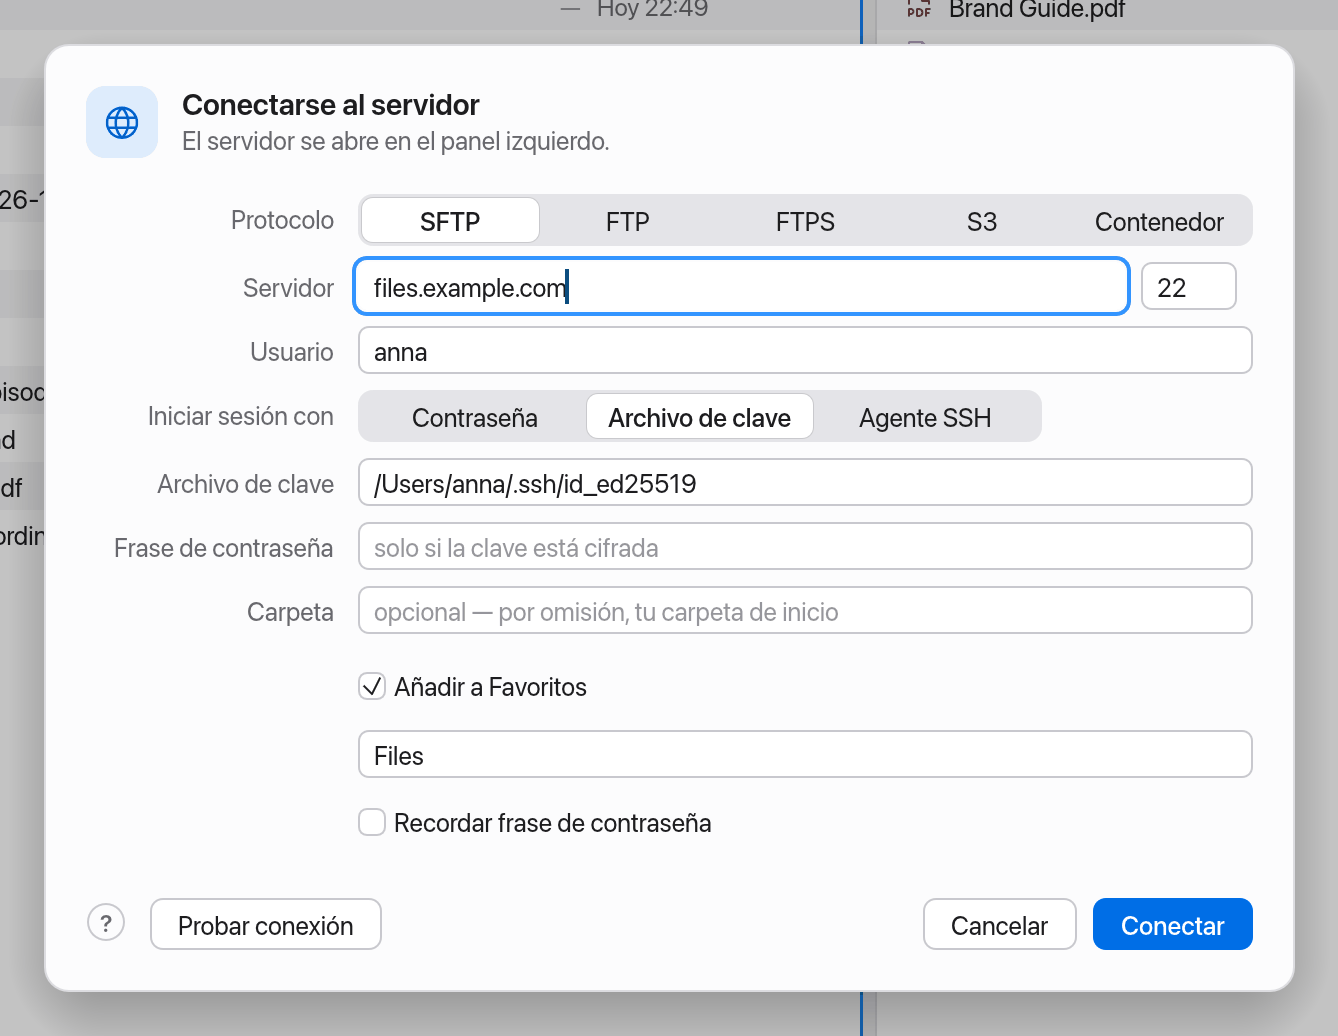This screenshot has height=1036, width=1338.
Task: Switch the protocol to FTP
Action: (627, 221)
